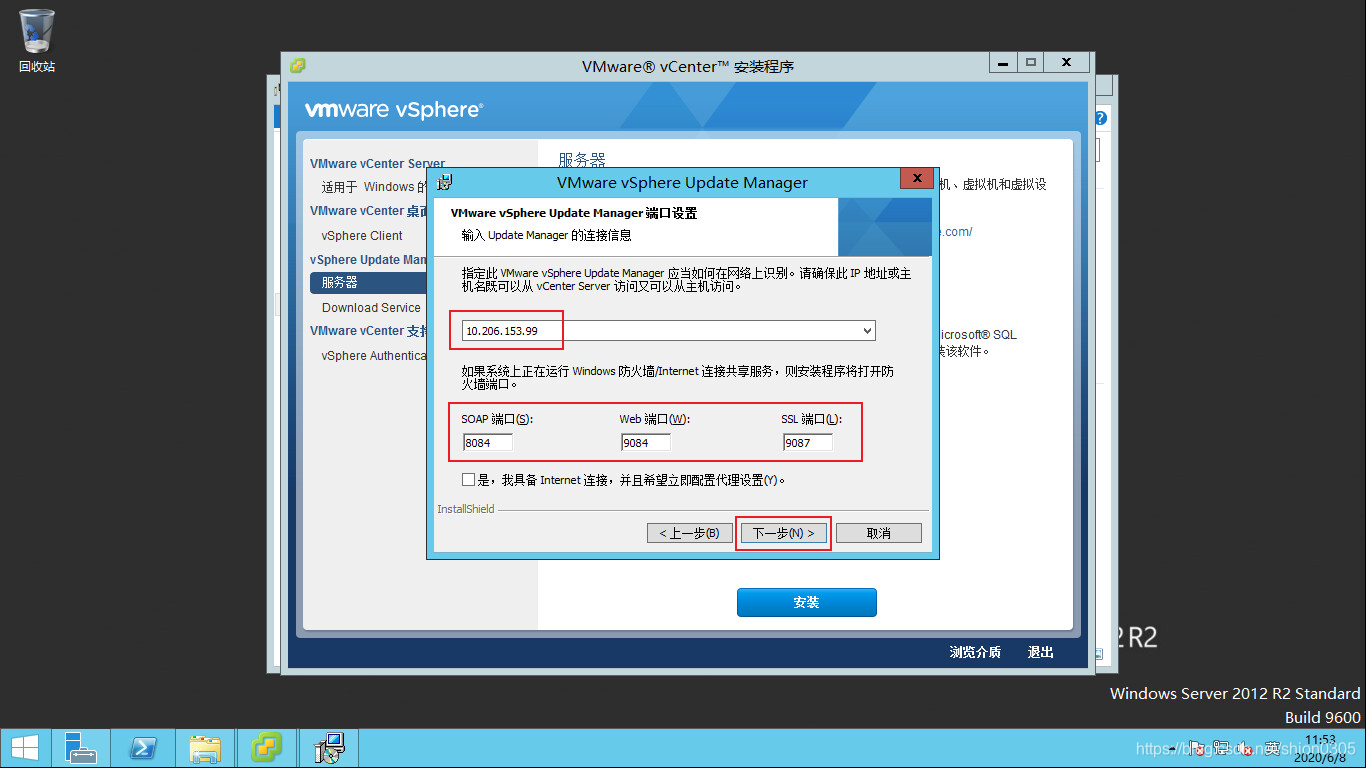The height and width of the screenshot is (768, 1366).
Task: Click the vCenter installer window title icon
Action: (x=297, y=66)
